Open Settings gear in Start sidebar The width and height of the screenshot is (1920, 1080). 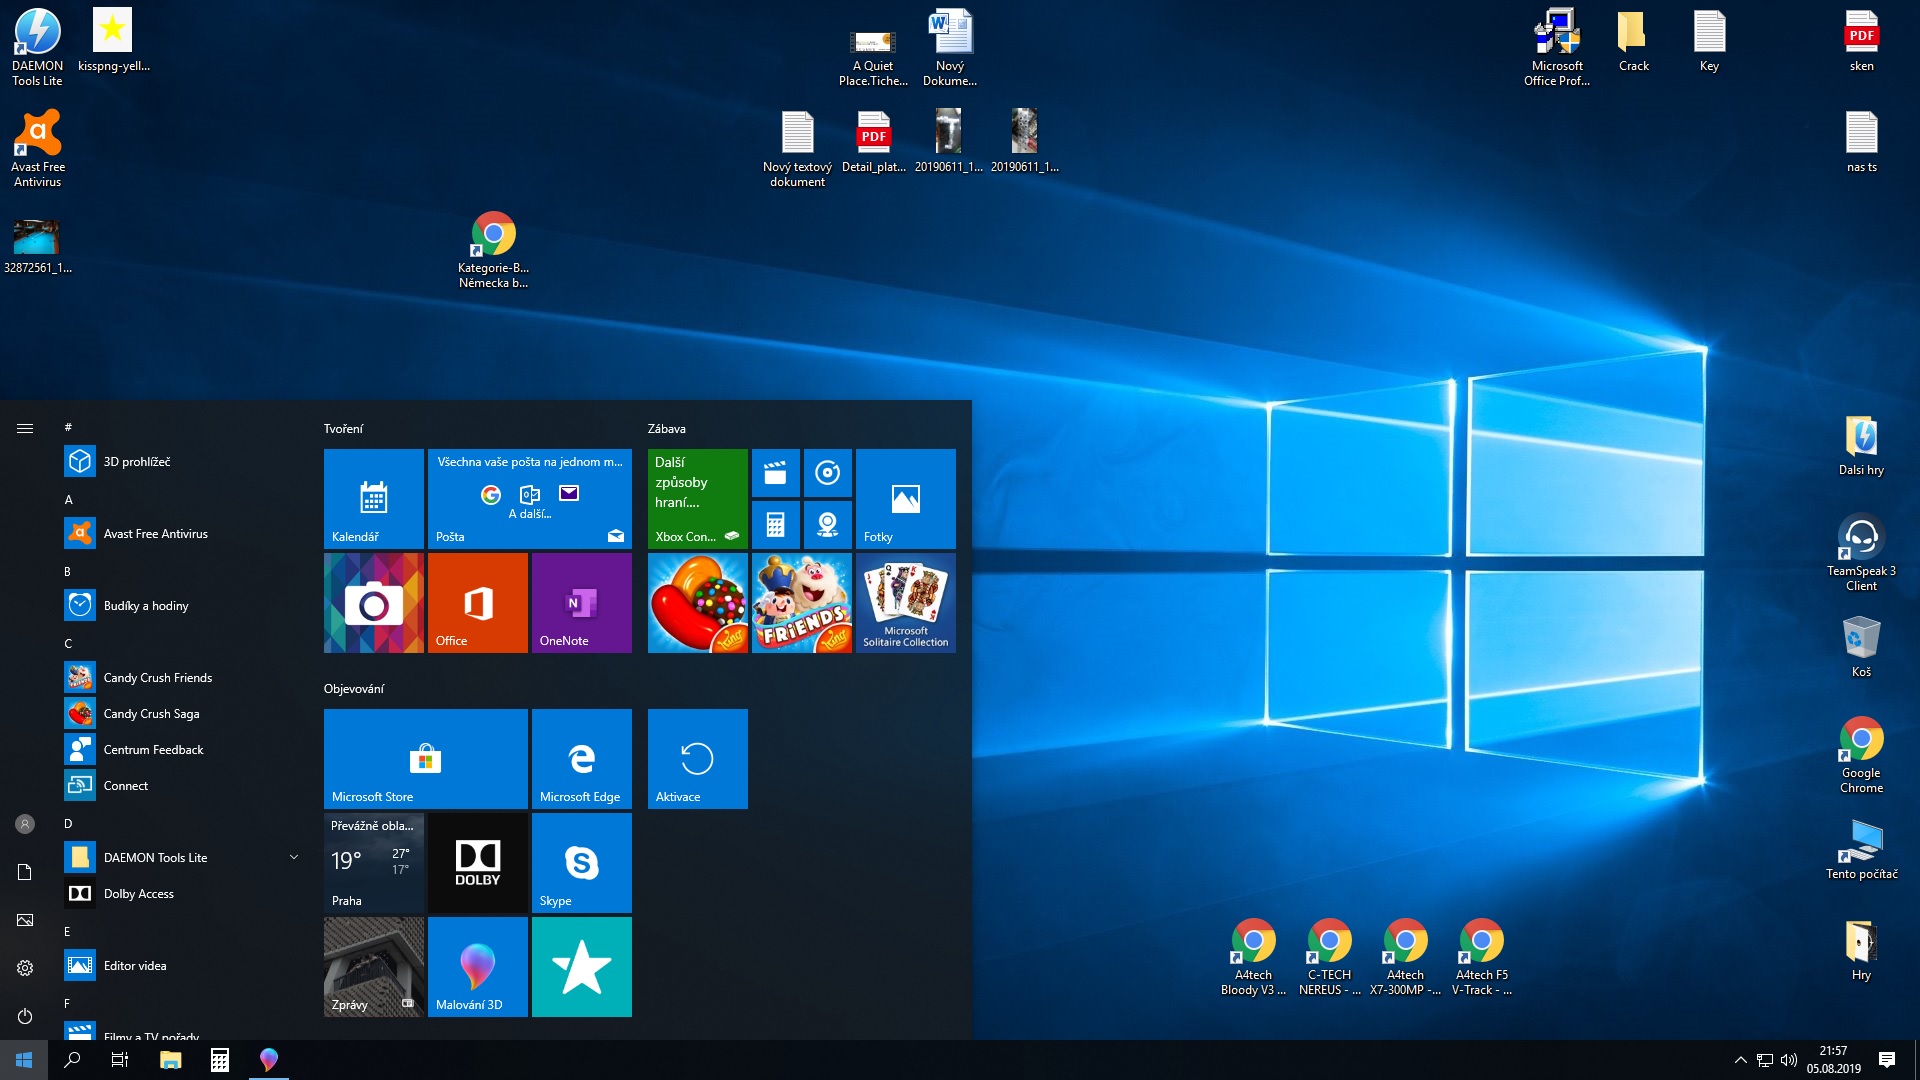25,968
